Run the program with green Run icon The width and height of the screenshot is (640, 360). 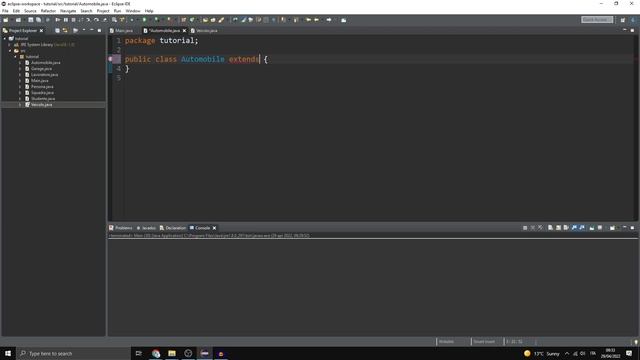[144, 20]
